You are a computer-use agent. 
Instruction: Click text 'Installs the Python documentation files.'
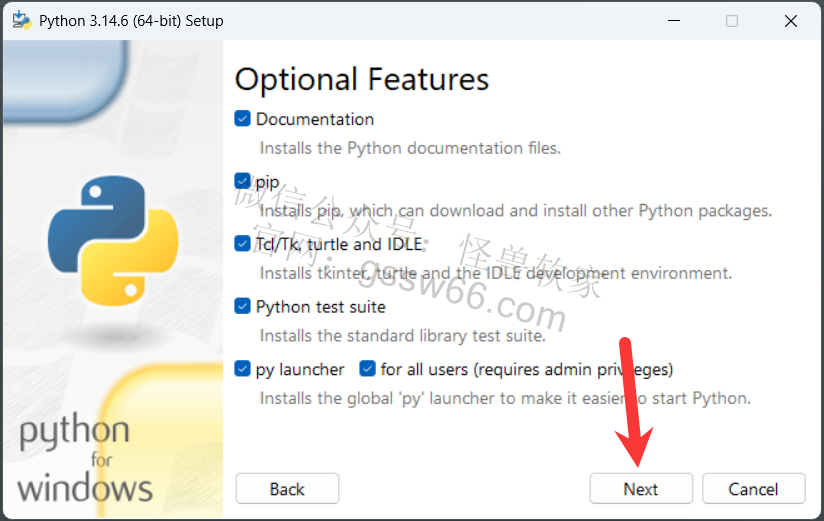click(x=410, y=148)
